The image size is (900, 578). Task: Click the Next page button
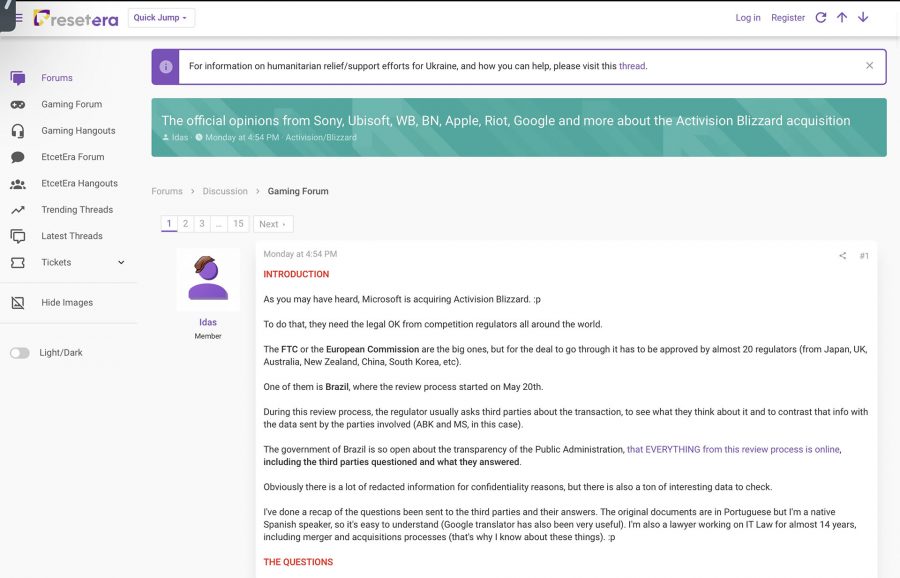273,224
